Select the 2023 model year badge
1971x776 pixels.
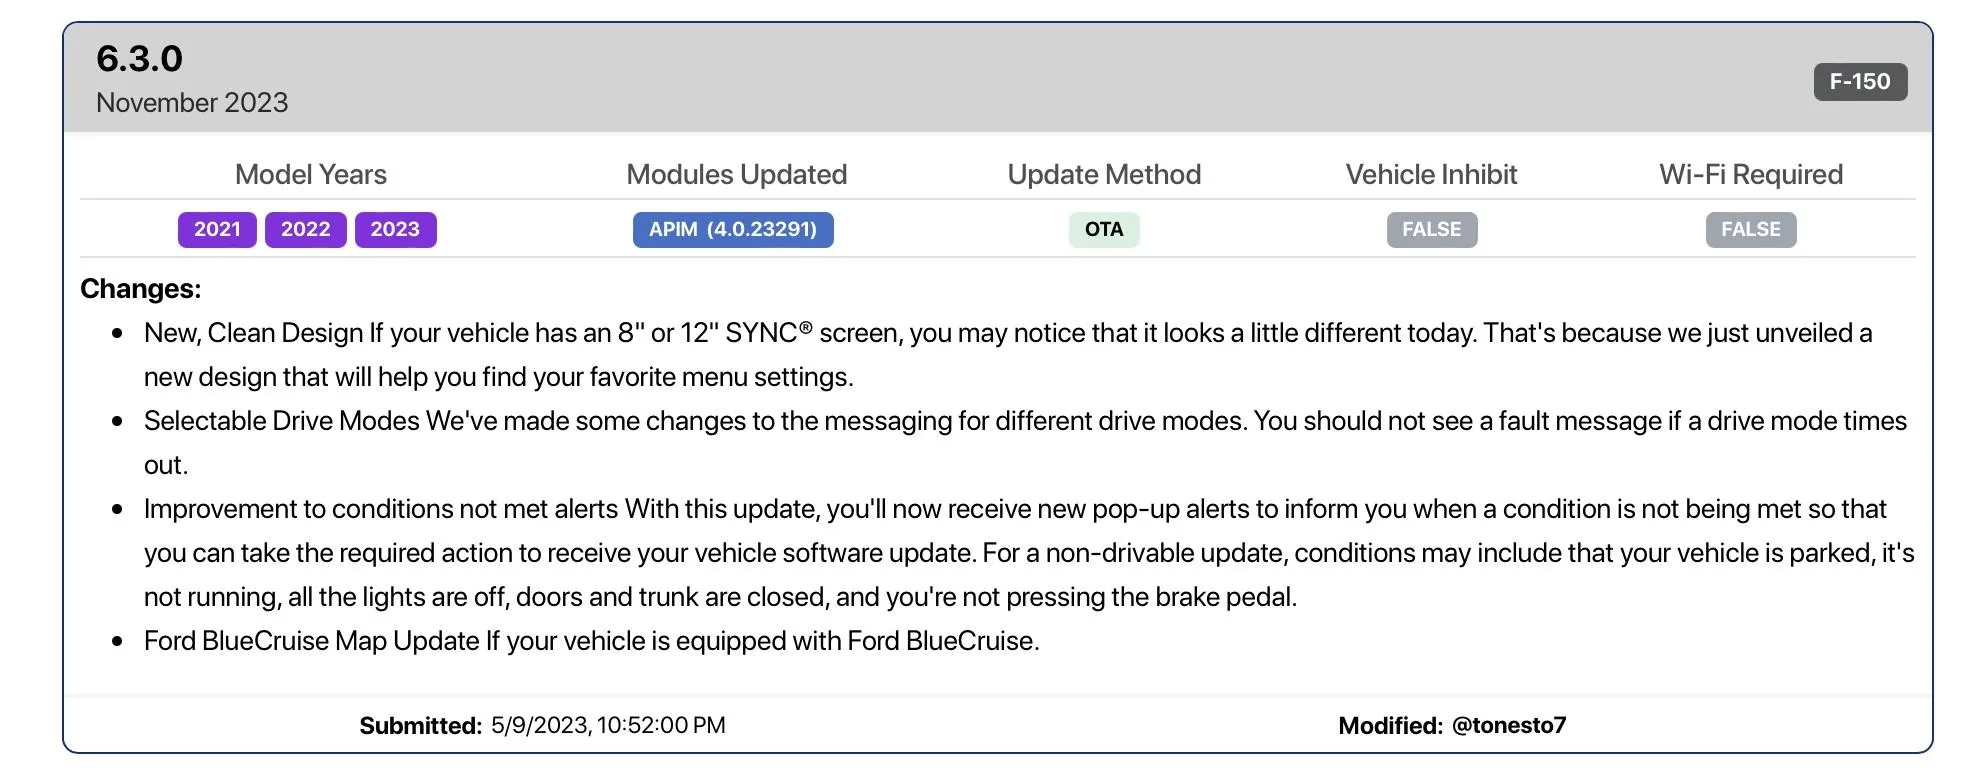(395, 229)
